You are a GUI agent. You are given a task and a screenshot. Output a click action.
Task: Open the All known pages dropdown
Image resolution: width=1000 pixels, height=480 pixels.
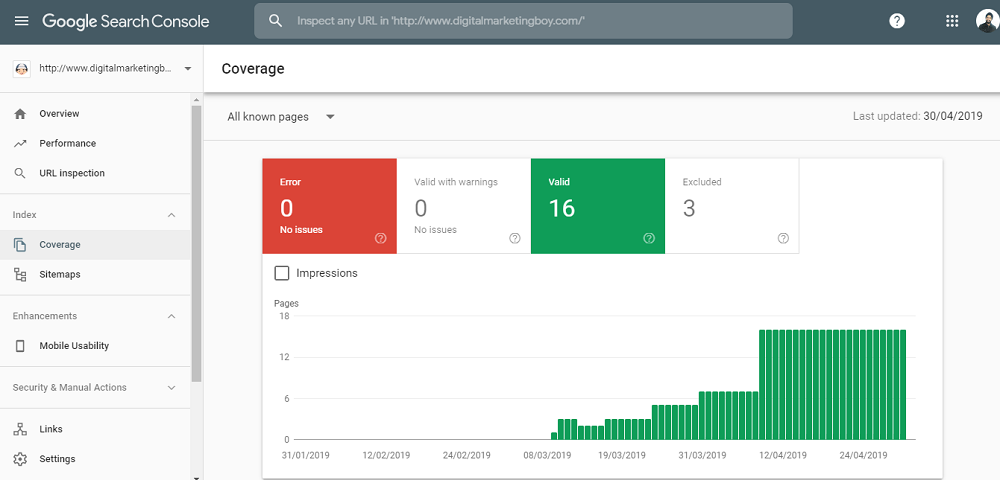[x=281, y=117]
